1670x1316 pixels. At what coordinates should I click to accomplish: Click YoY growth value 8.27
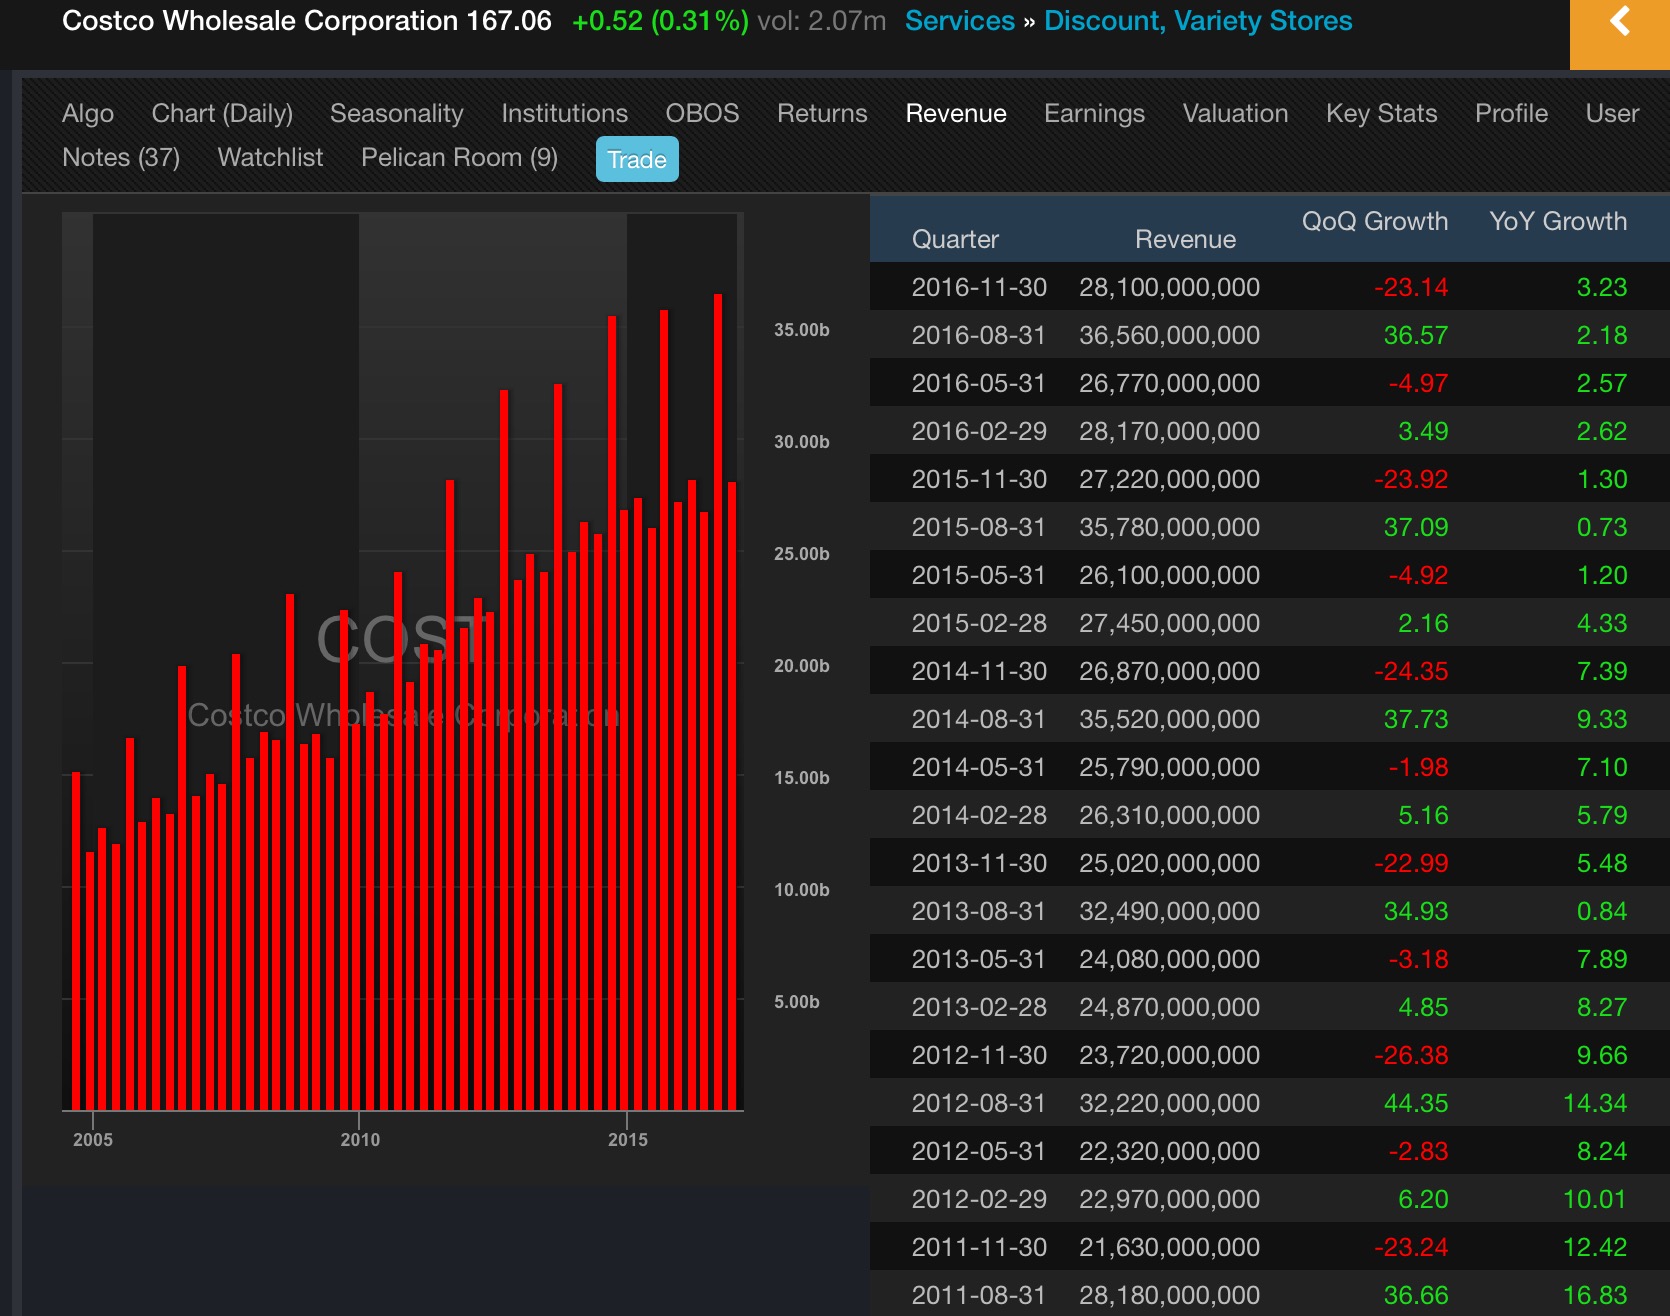coord(1601,1008)
